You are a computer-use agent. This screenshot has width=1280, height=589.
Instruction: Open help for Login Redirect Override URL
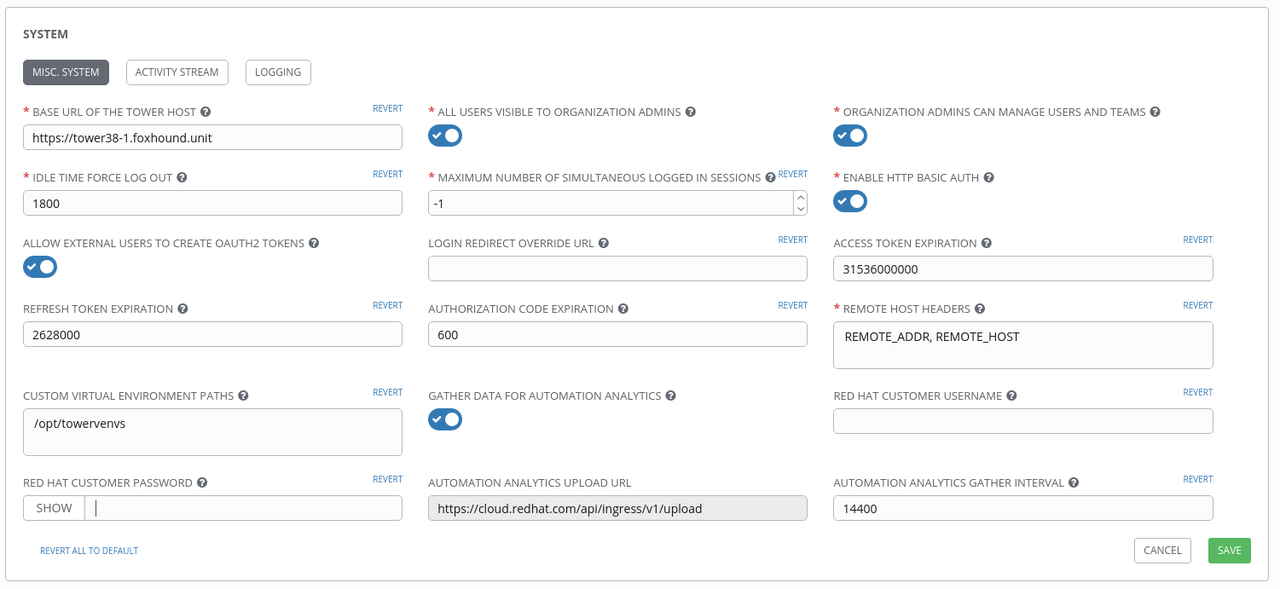(x=602, y=242)
